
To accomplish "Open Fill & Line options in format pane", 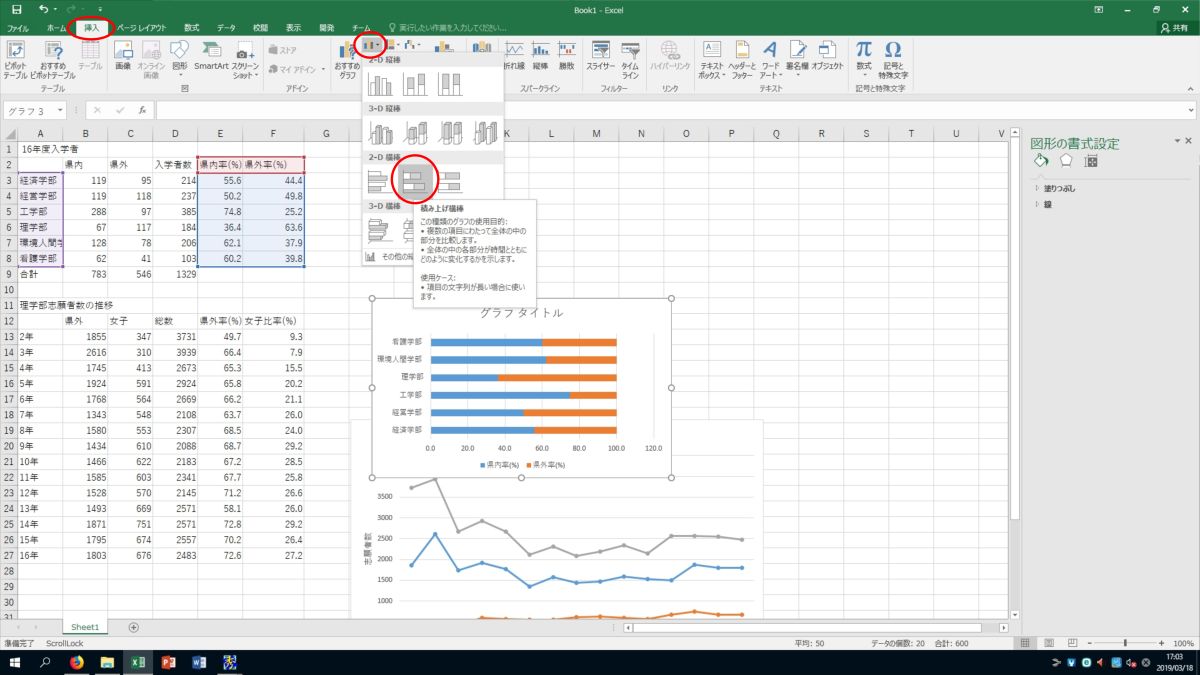I will tap(1041, 161).
